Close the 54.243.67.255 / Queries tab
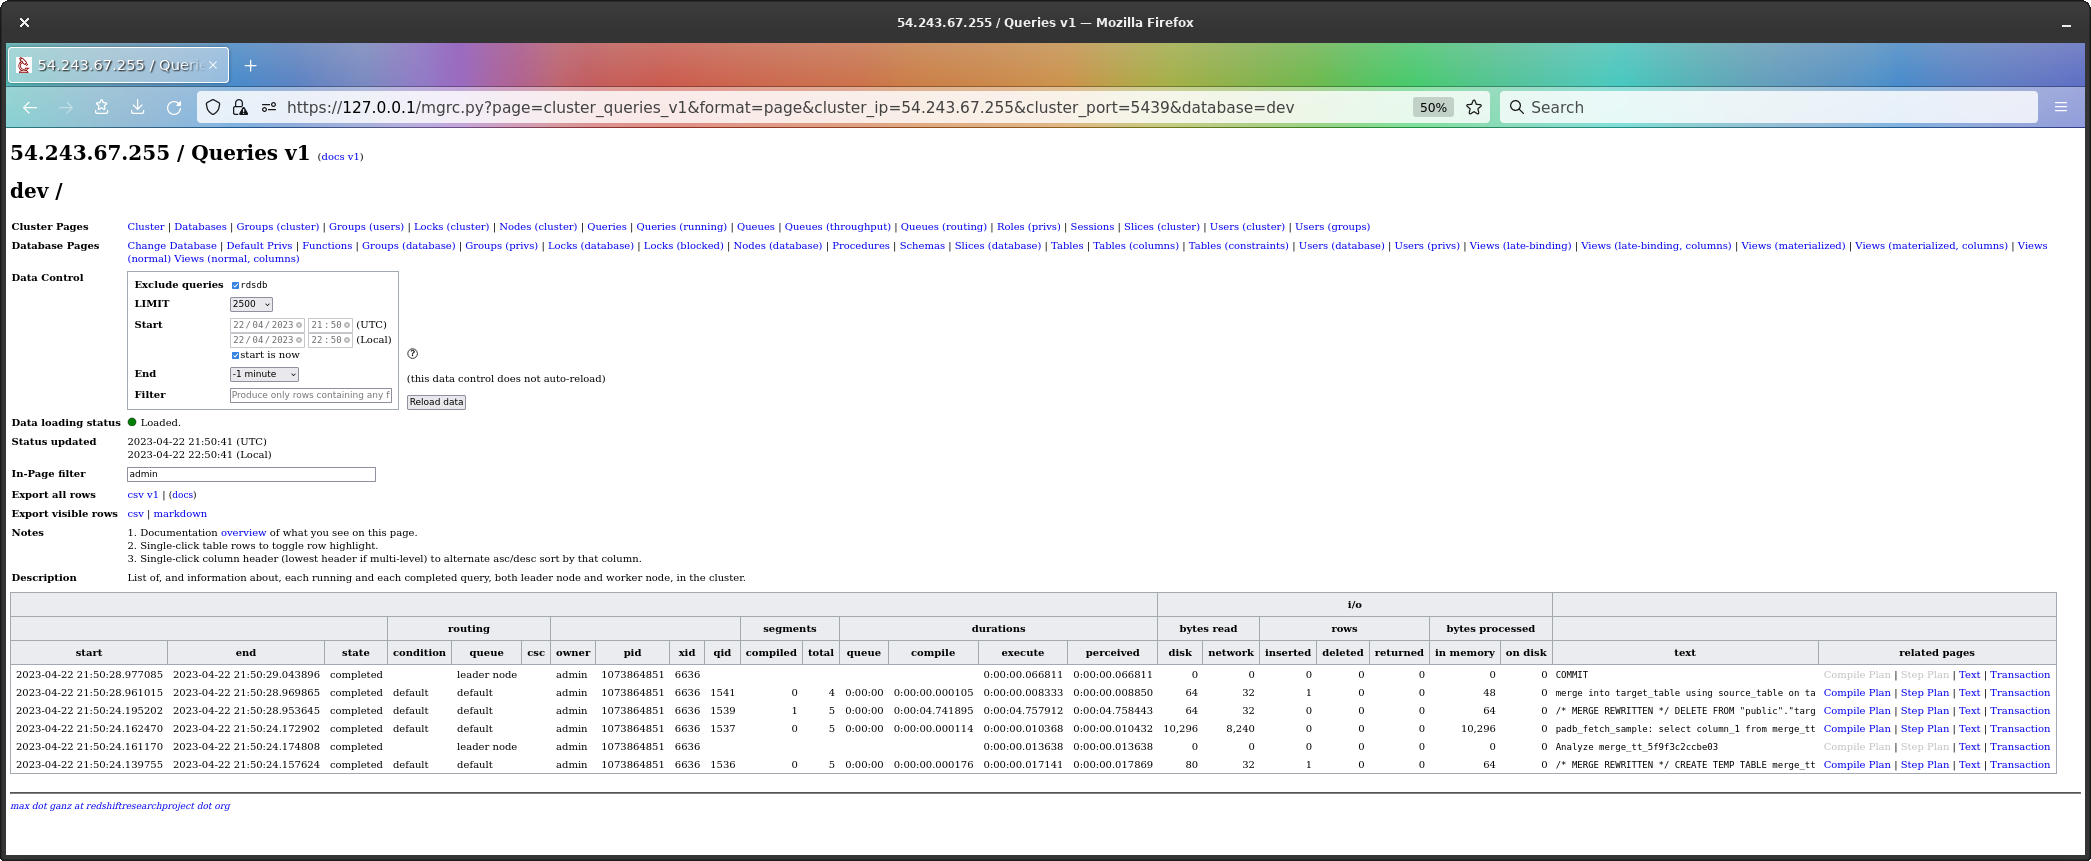2091x861 pixels. pyautogui.click(x=213, y=65)
